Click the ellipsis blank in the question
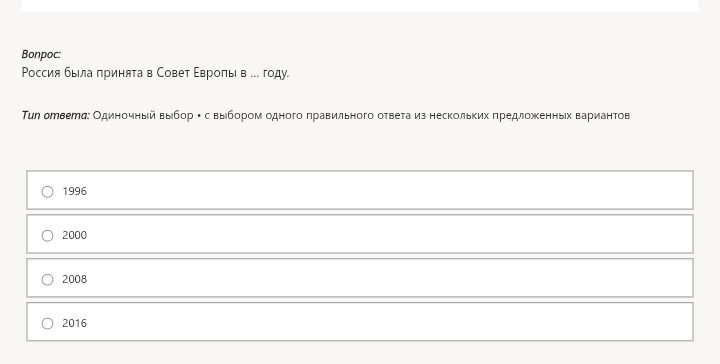Image resolution: width=720 pixels, height=364 pixels. (254, 76)
